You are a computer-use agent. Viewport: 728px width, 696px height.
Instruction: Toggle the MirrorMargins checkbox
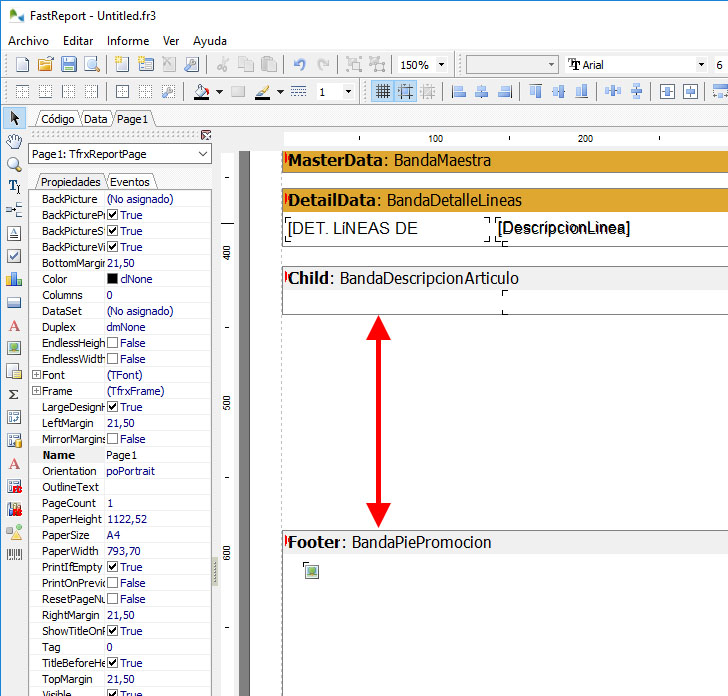[x=113, y=439]
